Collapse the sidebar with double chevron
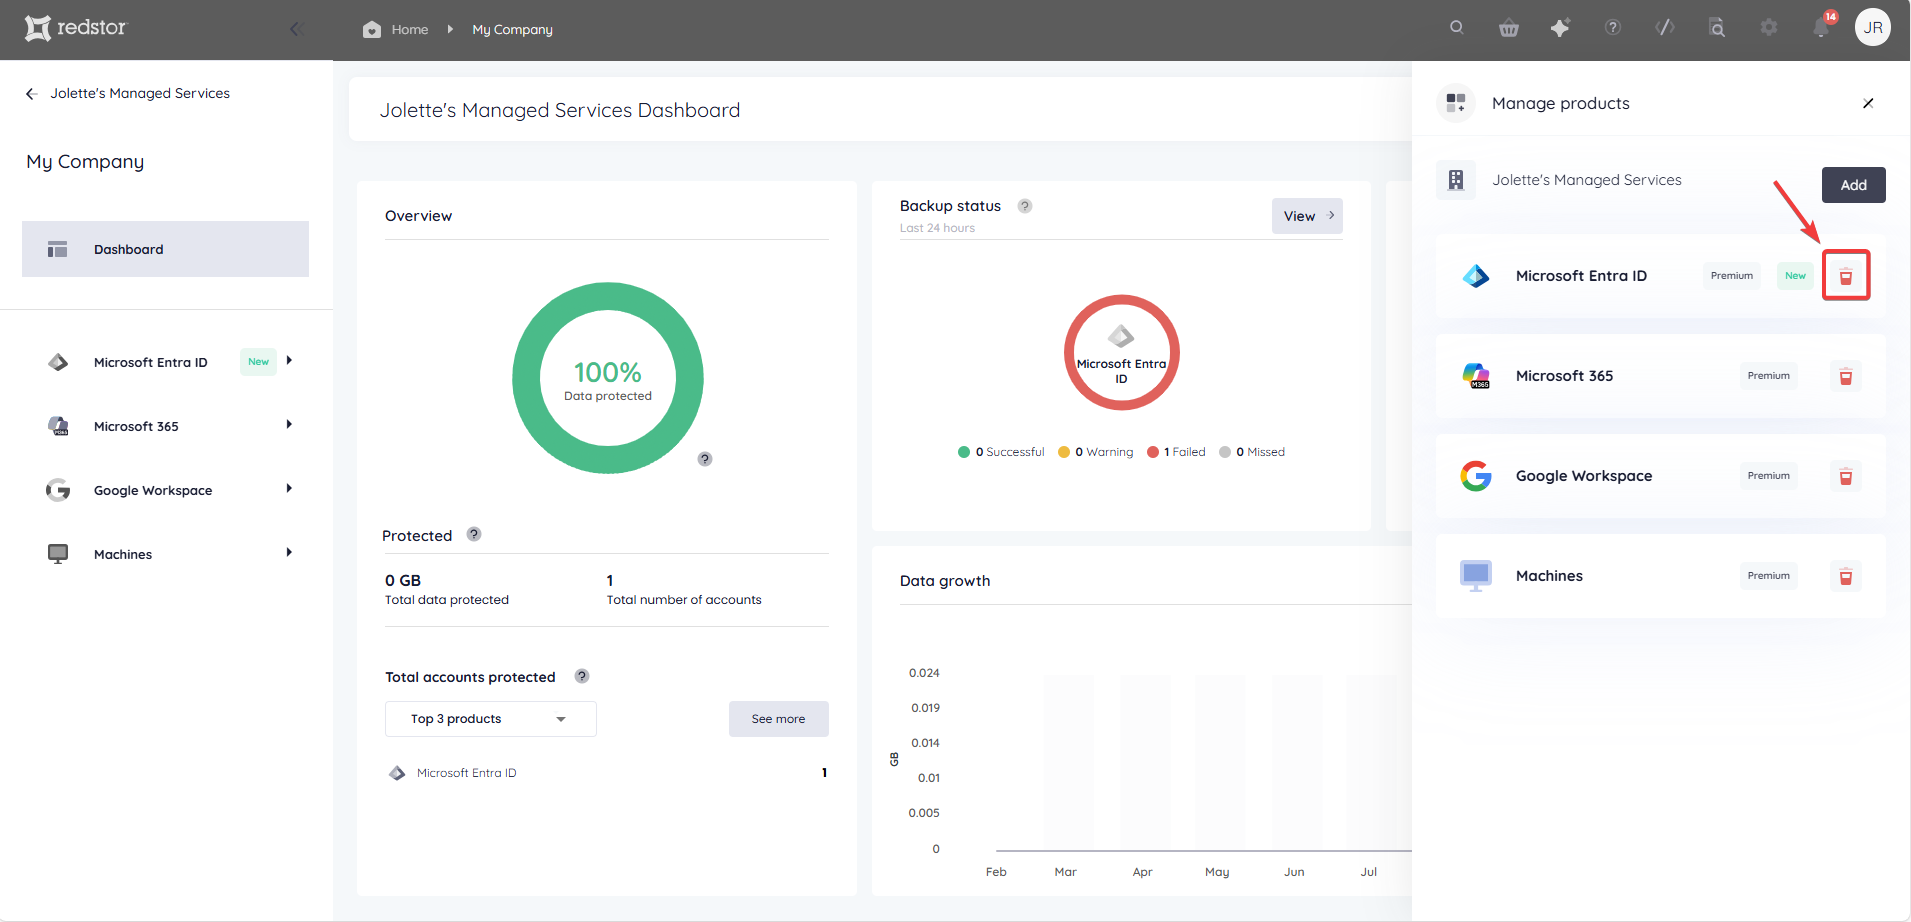The image size is (1911, 922). coord(296,29)
